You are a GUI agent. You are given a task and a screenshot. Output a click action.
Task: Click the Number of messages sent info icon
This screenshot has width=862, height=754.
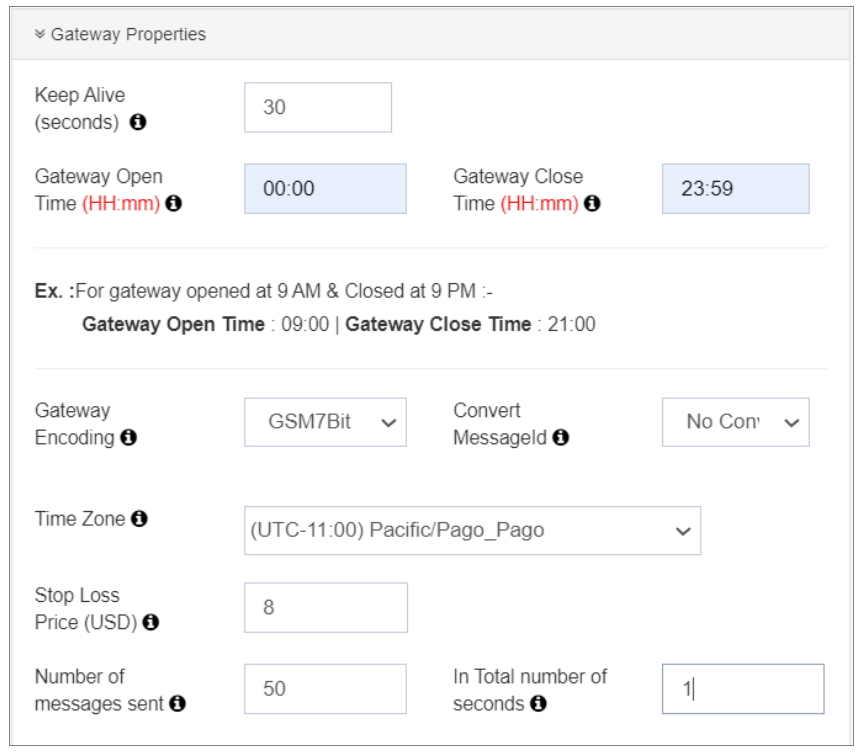177,704
